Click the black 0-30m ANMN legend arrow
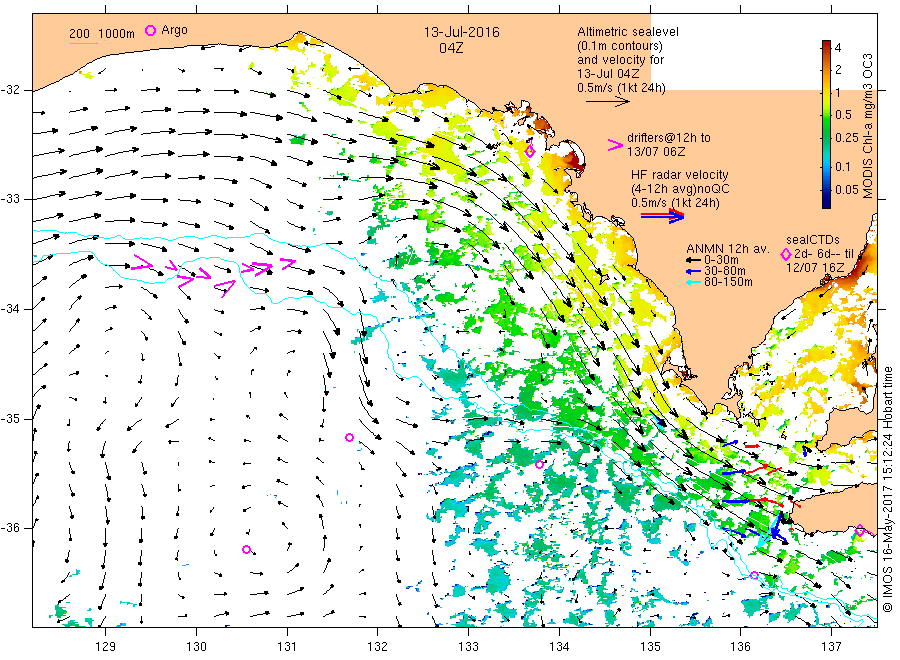Image resolution: width=900 pixels, height=660 pixels. tap(693, 260)
